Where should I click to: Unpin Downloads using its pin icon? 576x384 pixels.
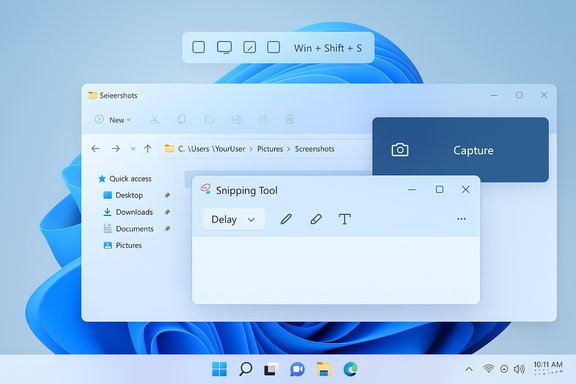(x=167, y=212)
